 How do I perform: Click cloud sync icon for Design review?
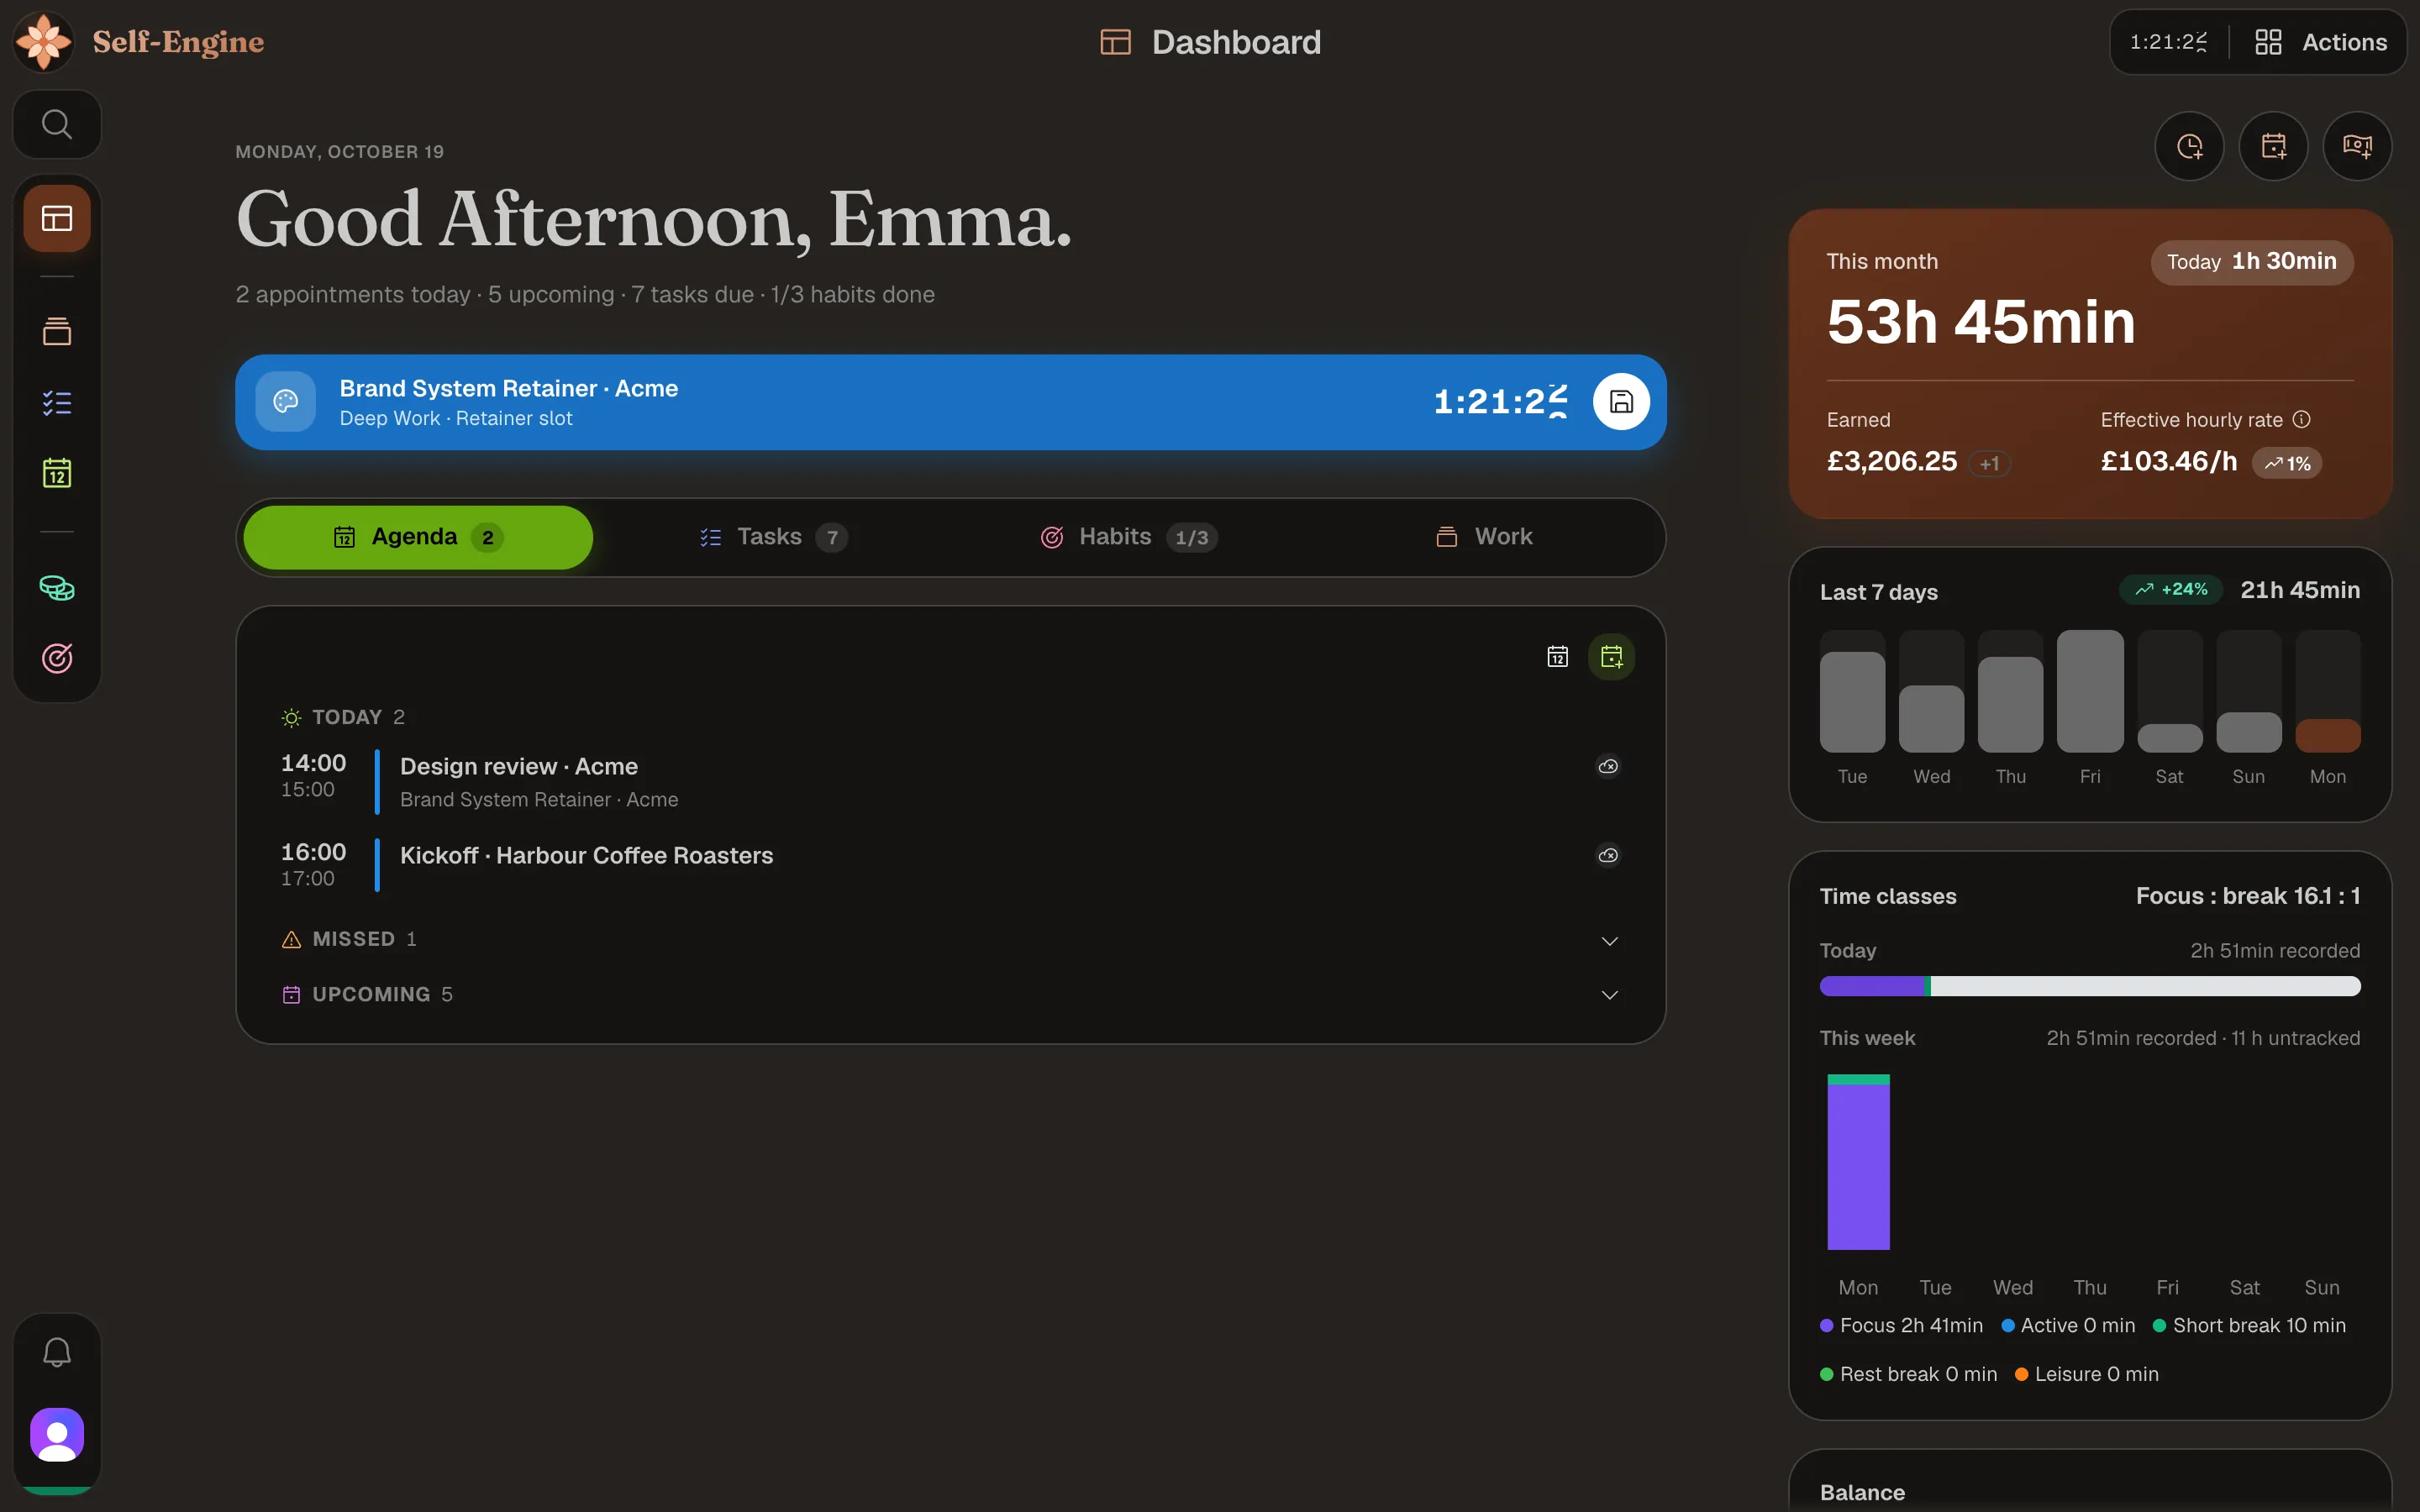click(1608, 766)
